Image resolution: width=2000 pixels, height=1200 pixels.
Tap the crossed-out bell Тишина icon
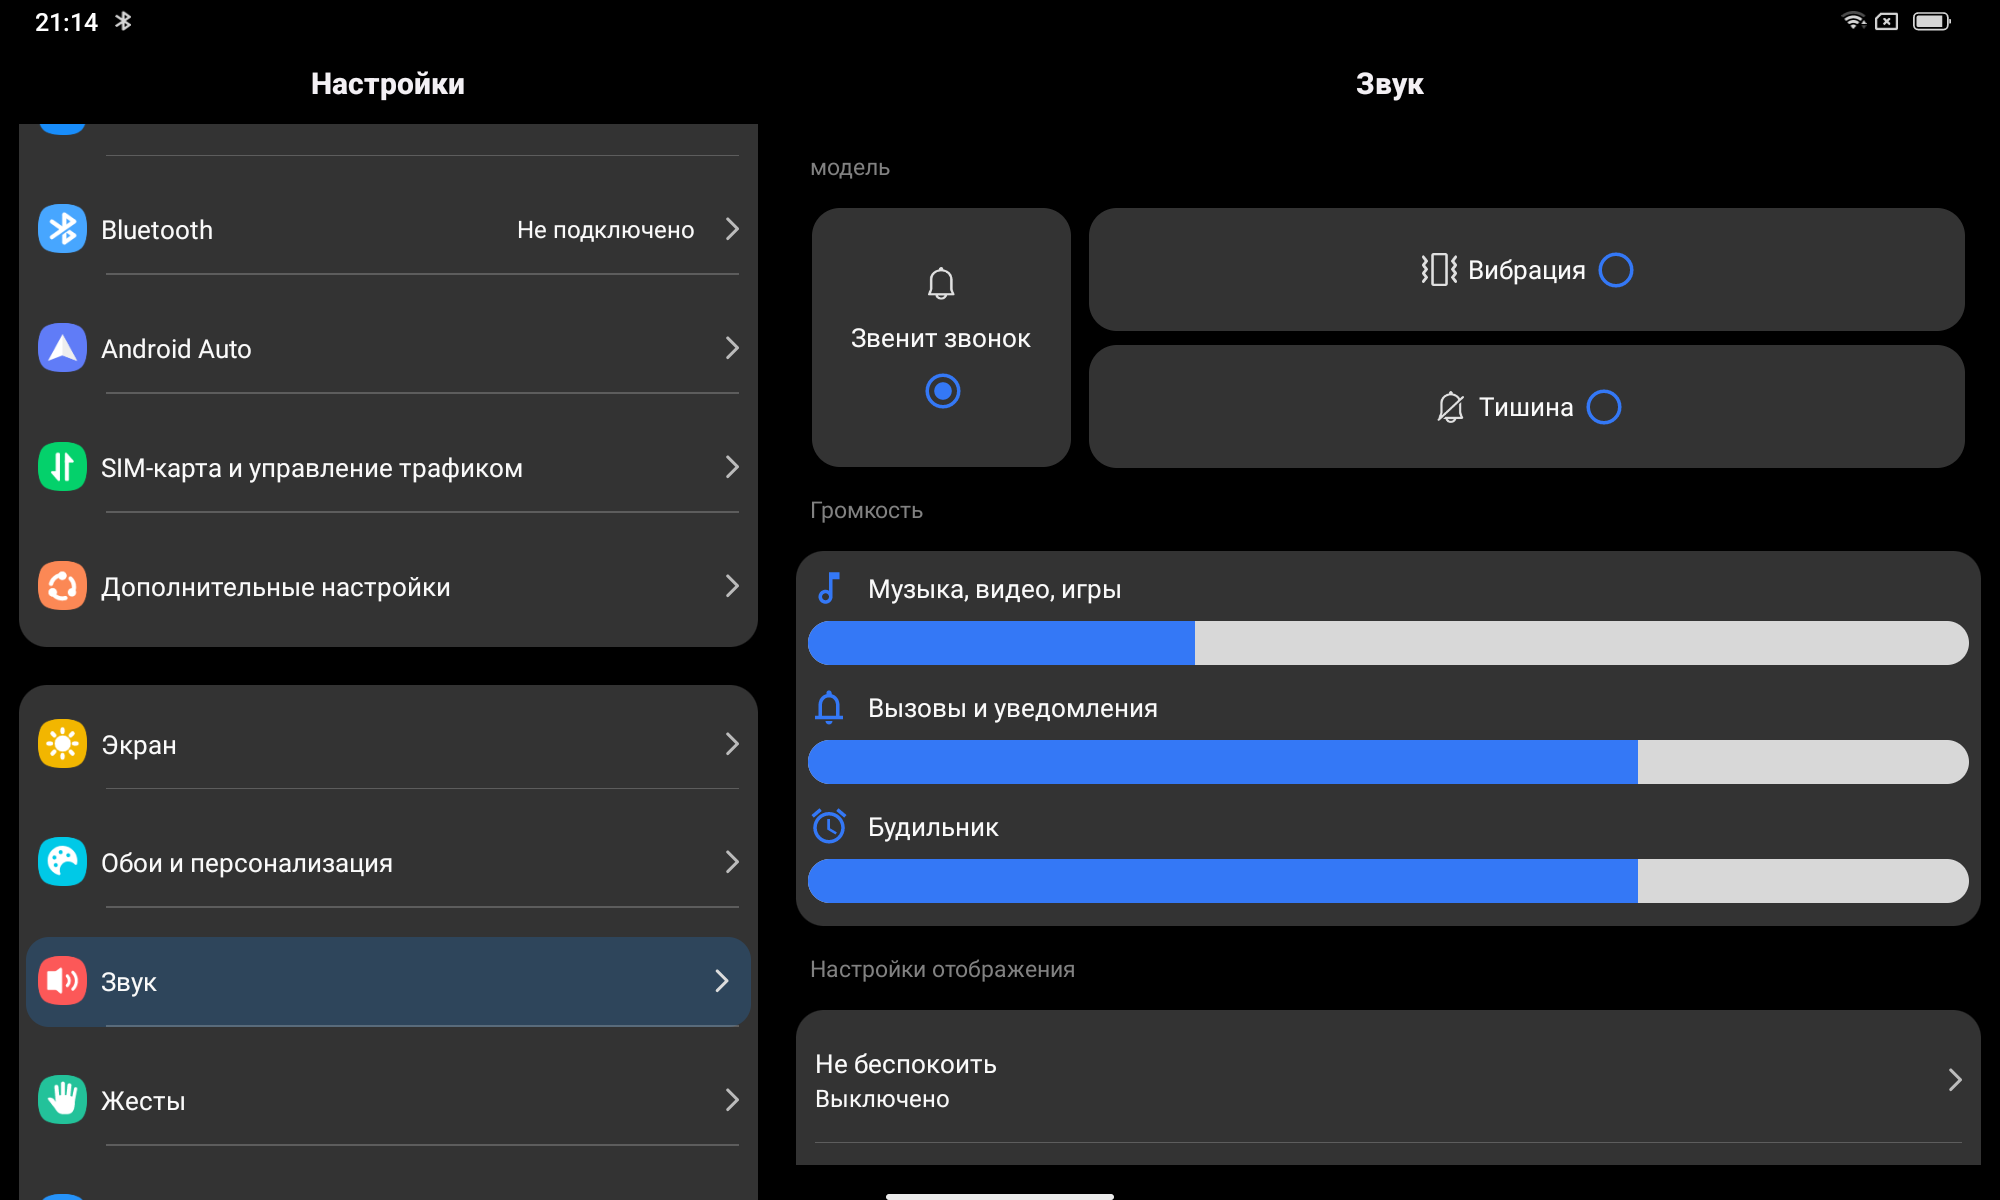click(1450, 407)
